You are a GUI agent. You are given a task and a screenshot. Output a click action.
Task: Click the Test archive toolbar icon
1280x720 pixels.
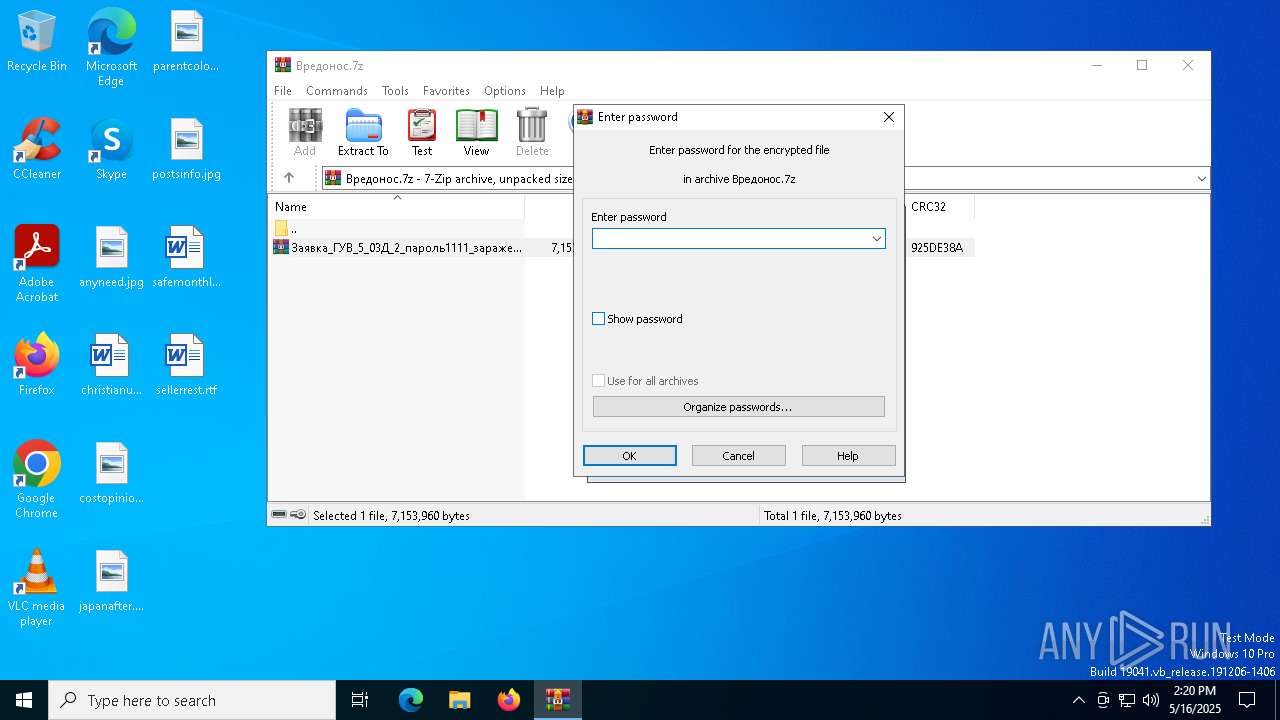[422, 133]
